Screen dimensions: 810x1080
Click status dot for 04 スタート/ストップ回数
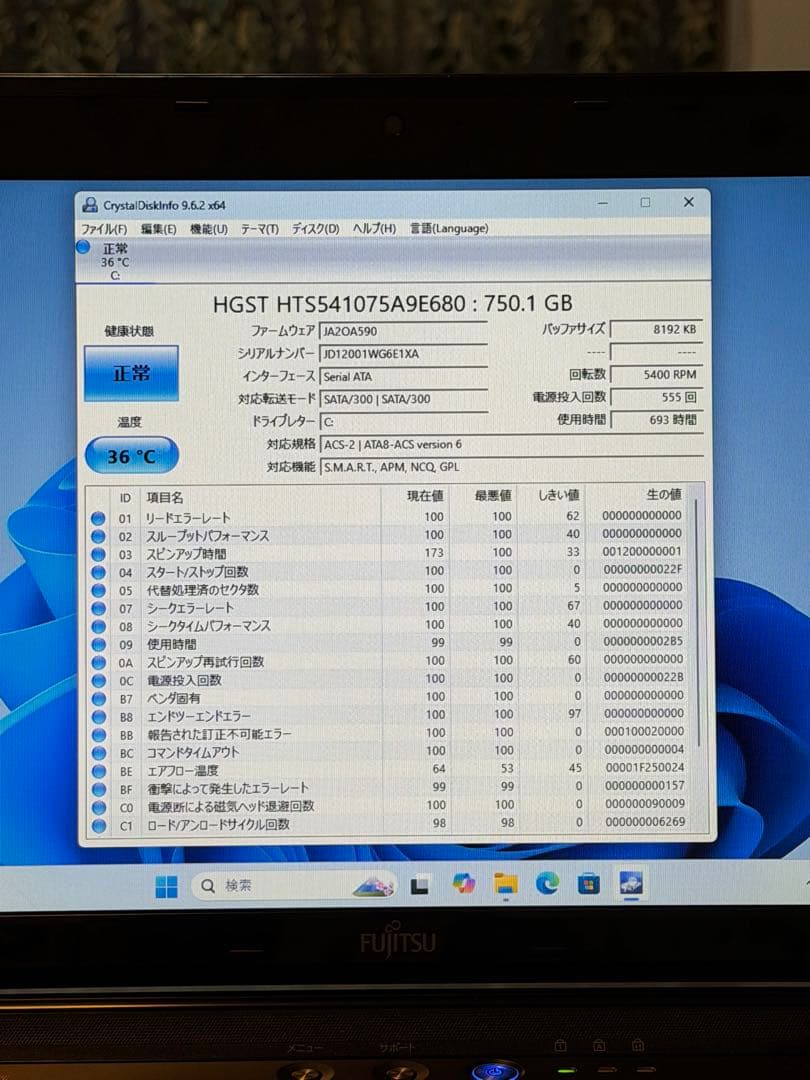pos(98,572)
